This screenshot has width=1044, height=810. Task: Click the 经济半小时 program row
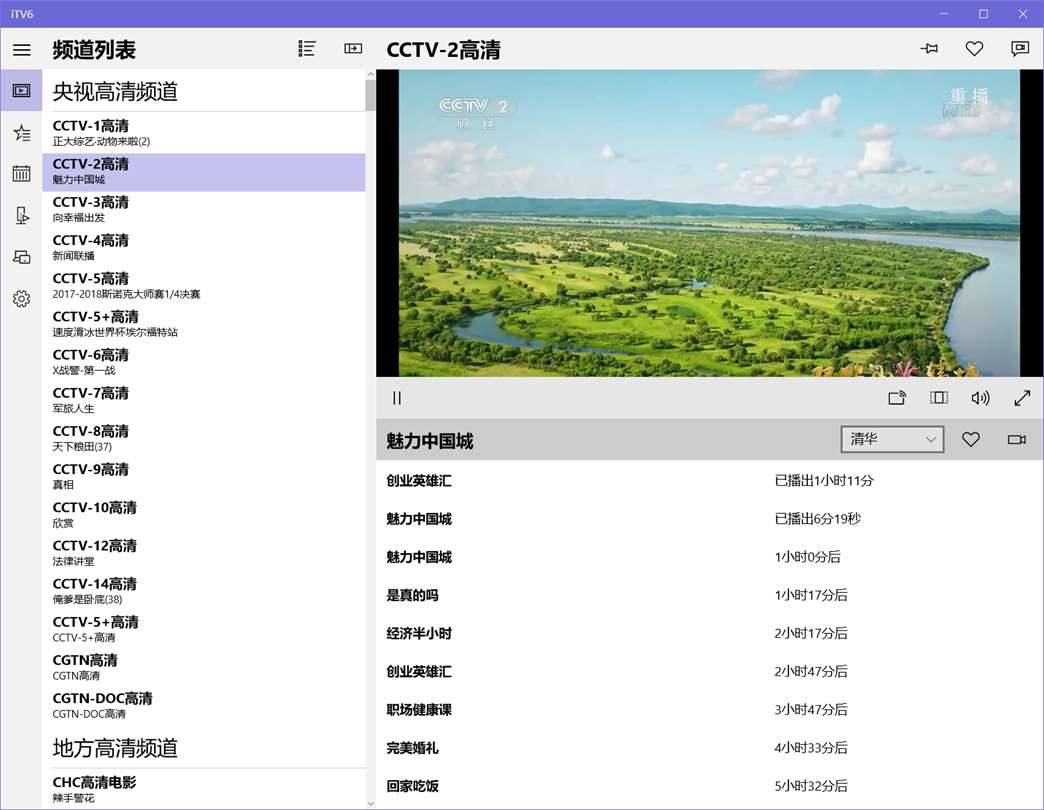pyautogui.click(x=710, y=634)
